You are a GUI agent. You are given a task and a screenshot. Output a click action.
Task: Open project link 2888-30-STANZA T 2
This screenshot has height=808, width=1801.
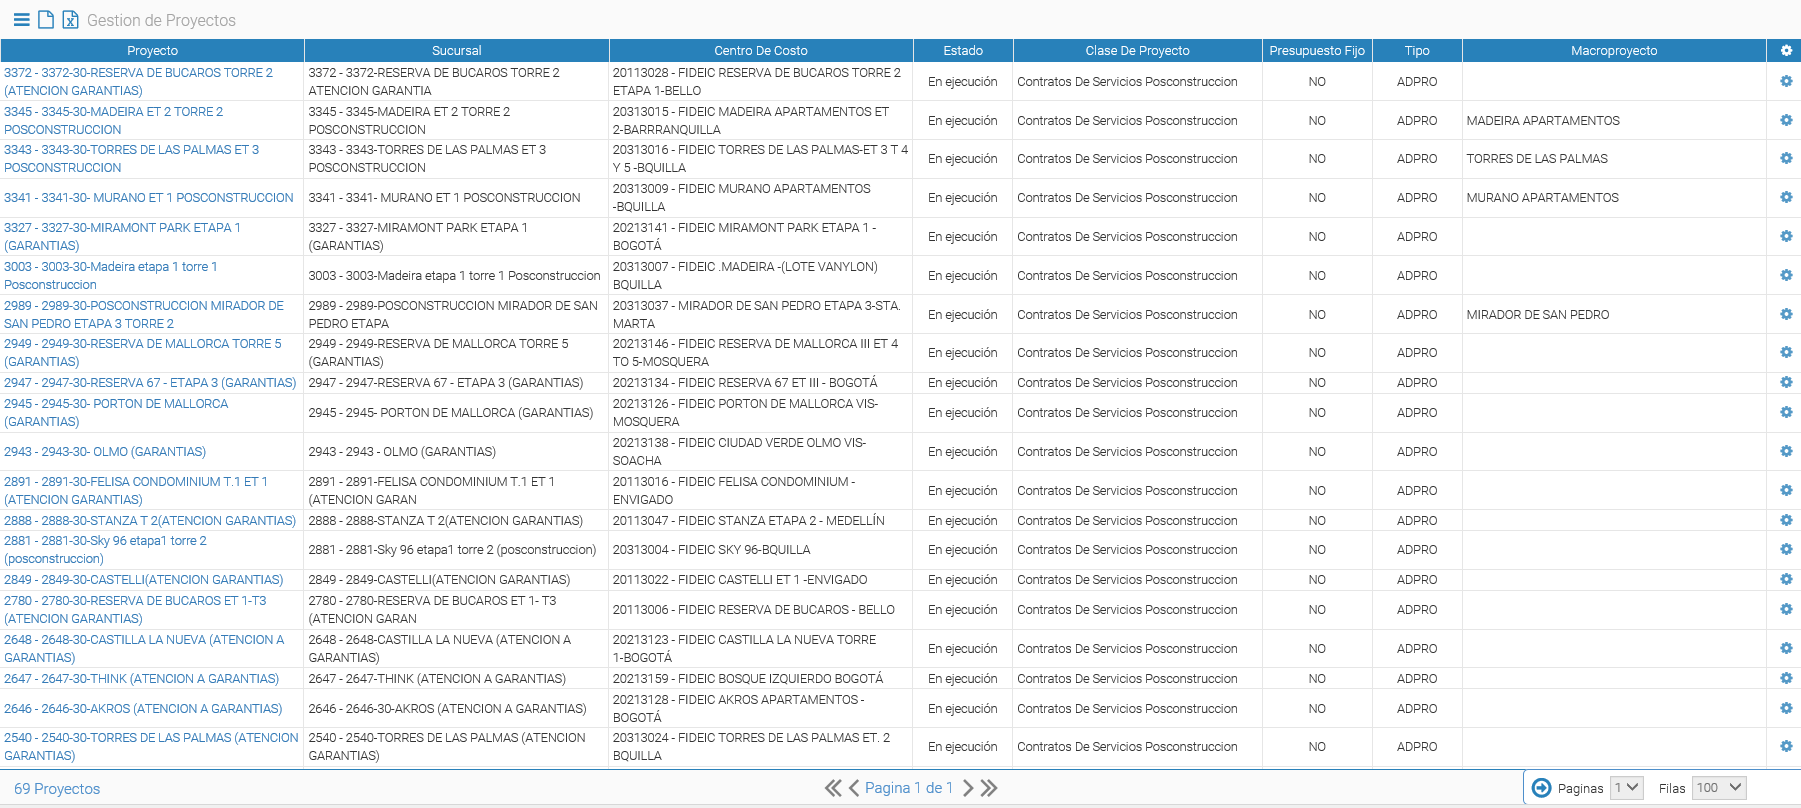click(x=150, y=520)
